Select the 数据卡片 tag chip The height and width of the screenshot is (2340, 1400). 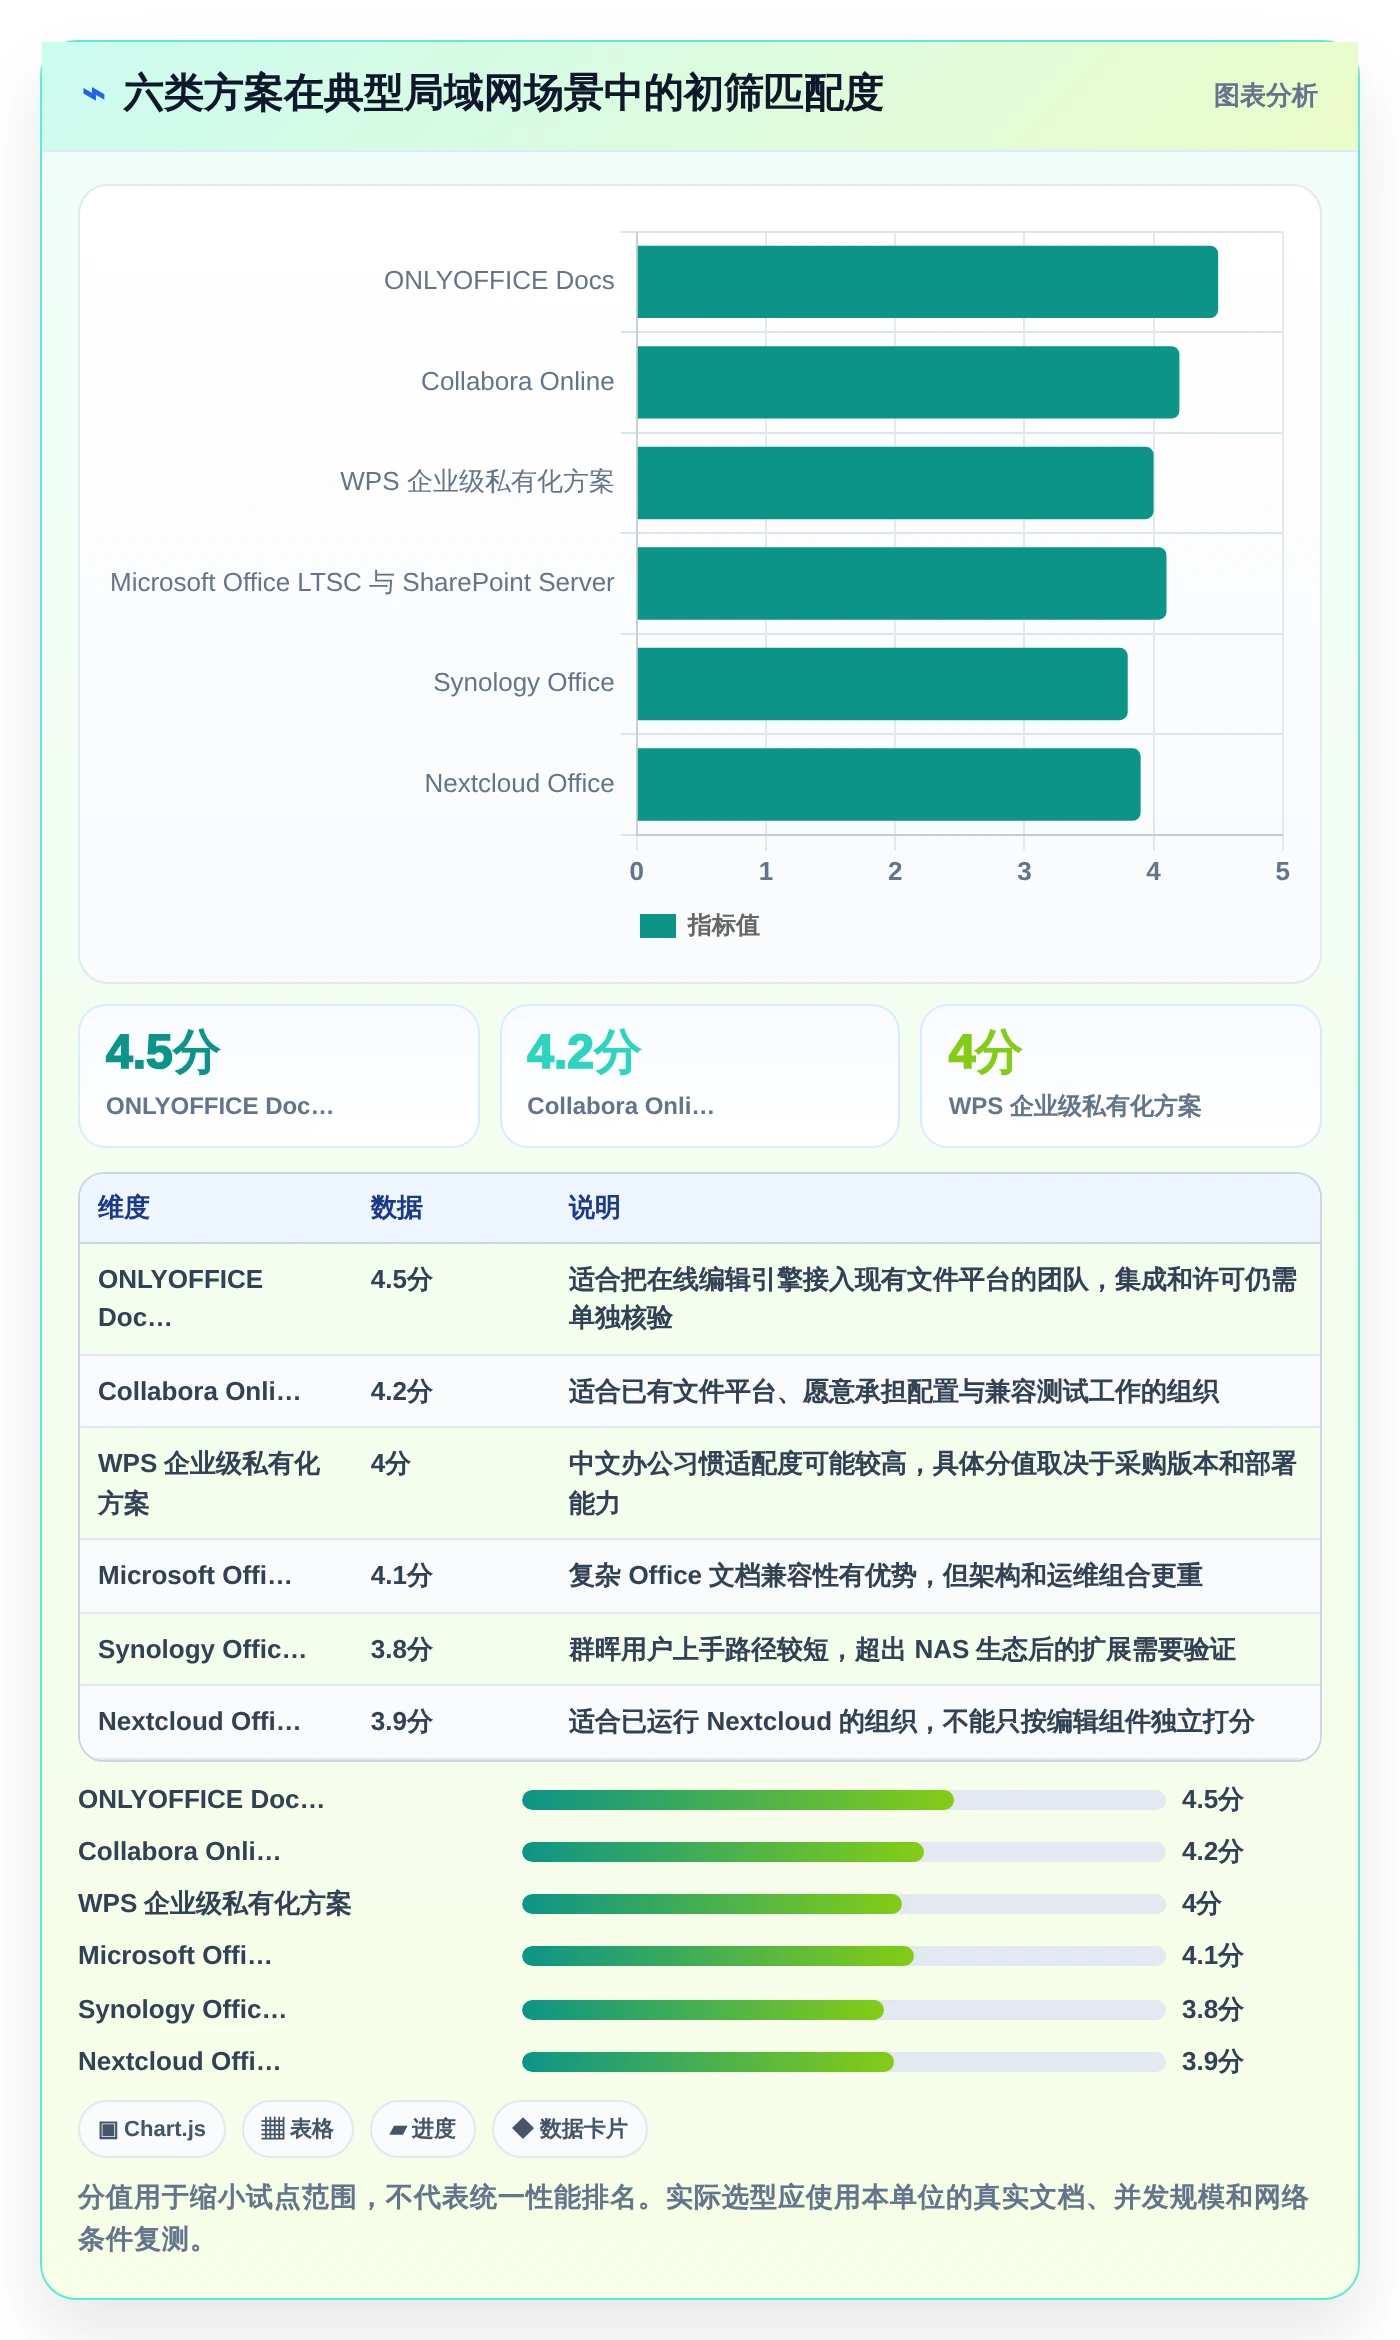(x=570, y=2129)
